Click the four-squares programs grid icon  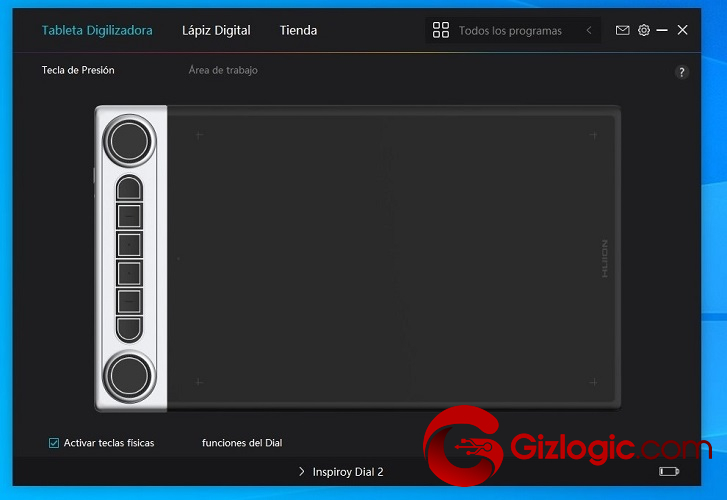[x=440, y=30]
